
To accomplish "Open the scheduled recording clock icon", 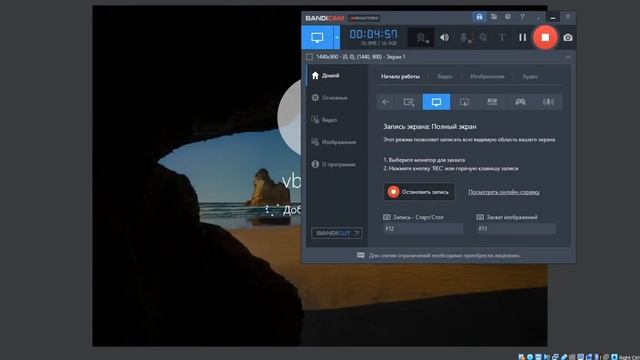I will [508, 17].
